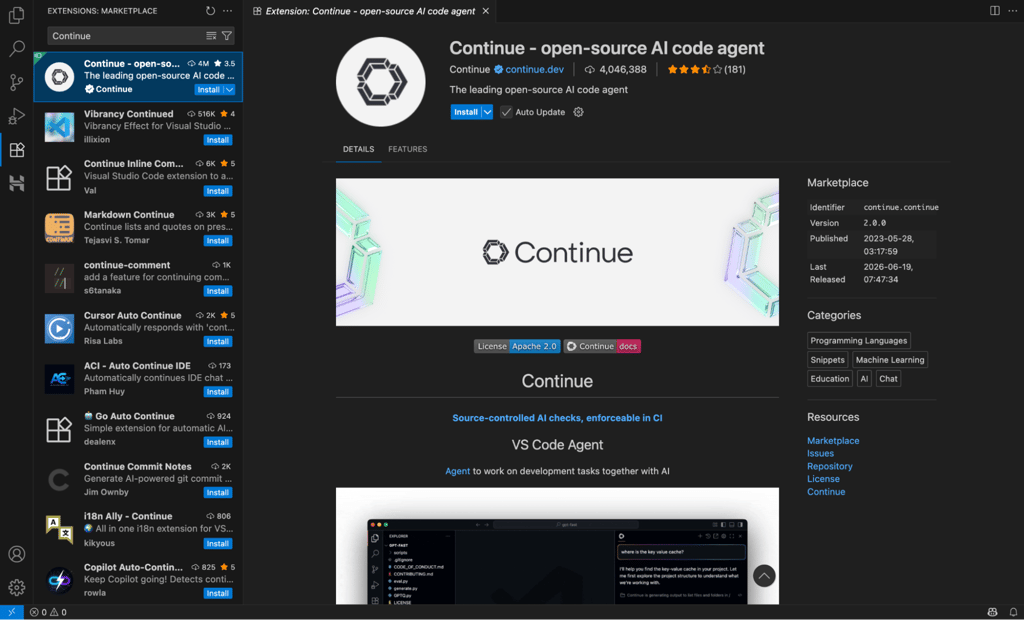This screenshot has width=1024, height=620.
Task: Open the Repository resource link
Action: point(829,466)
